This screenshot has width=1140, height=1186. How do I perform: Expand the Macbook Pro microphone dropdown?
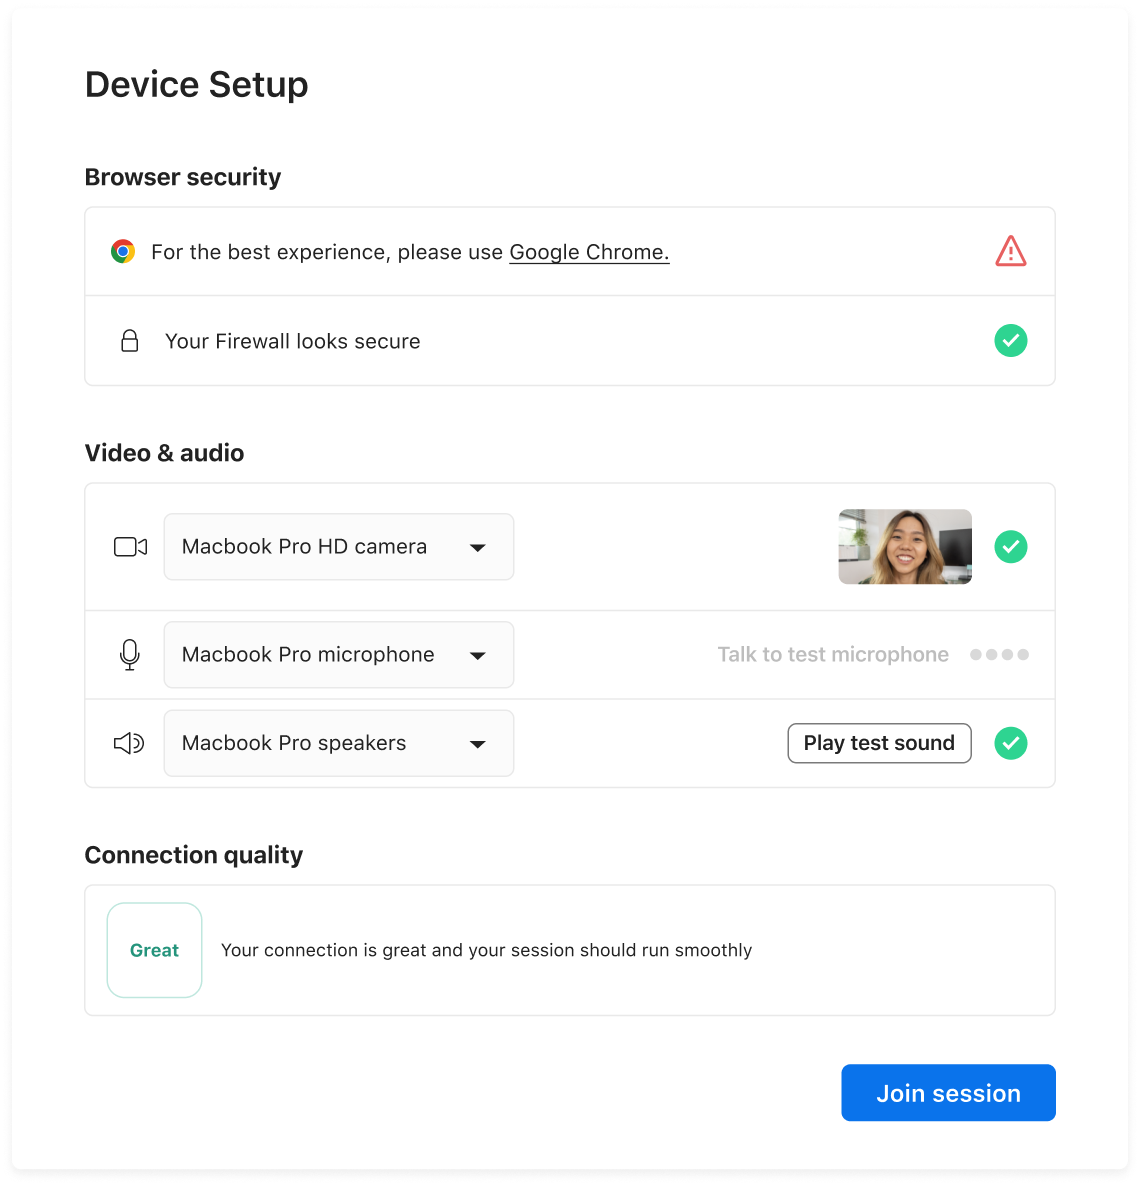pyautogui.click(x=339, y=655)
